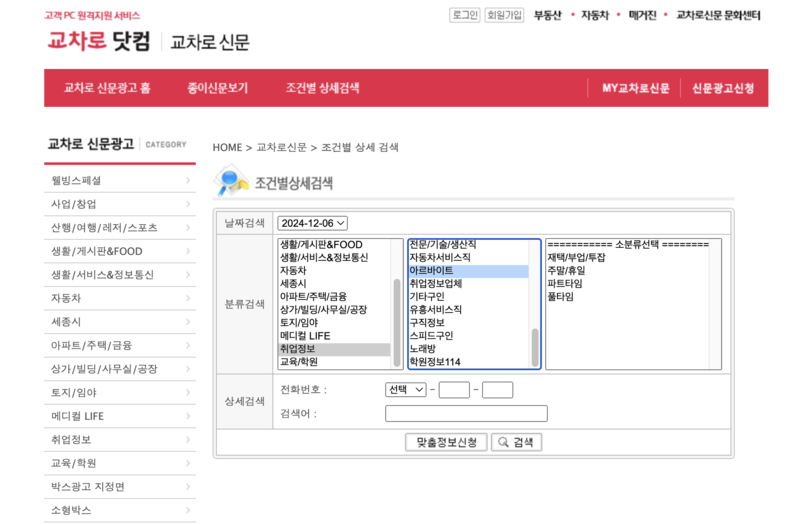Open 상가/빌딩/사무실/공장 in the sidebar

120,369
